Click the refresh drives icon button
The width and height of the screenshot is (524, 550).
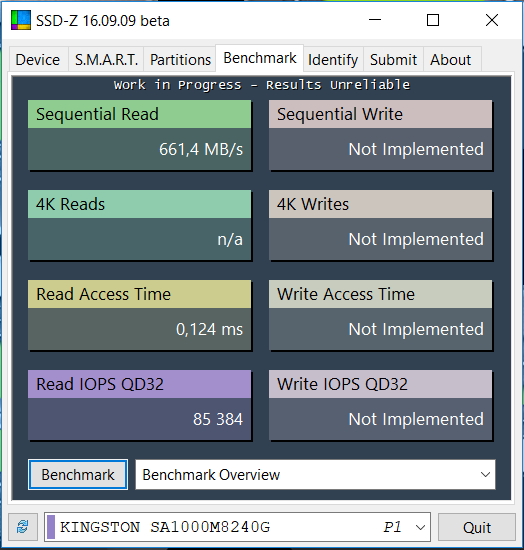(x=23, y=526)
